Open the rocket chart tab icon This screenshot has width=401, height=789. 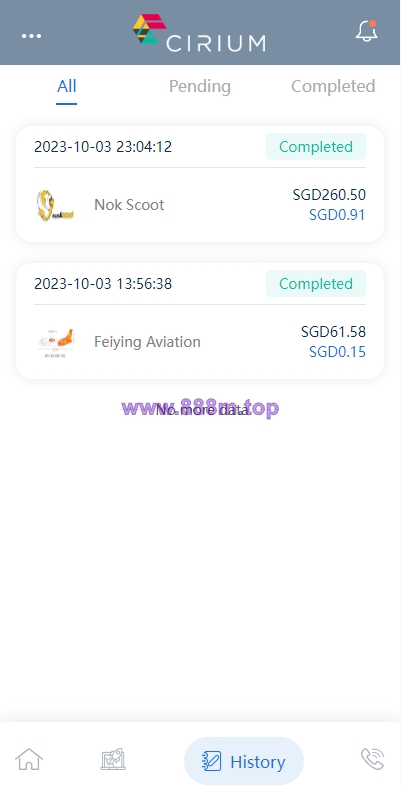coord(113,760)
